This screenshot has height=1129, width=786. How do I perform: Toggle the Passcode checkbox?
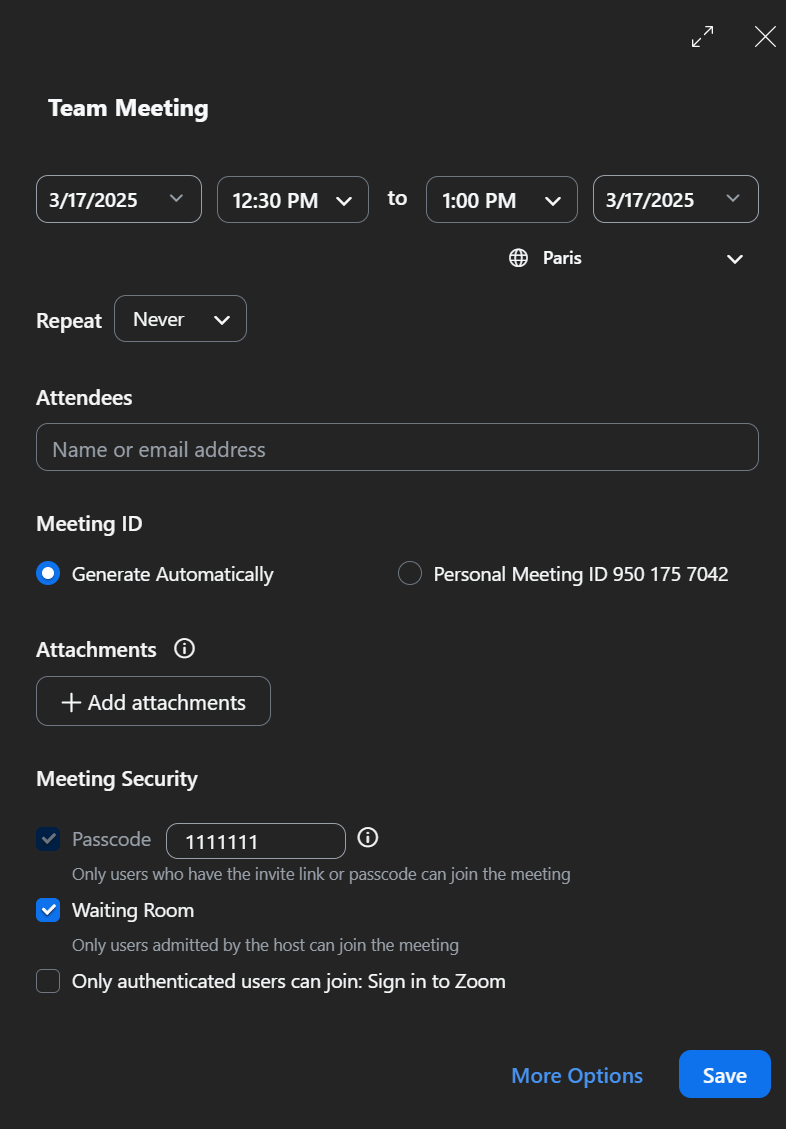click(47, 839)
